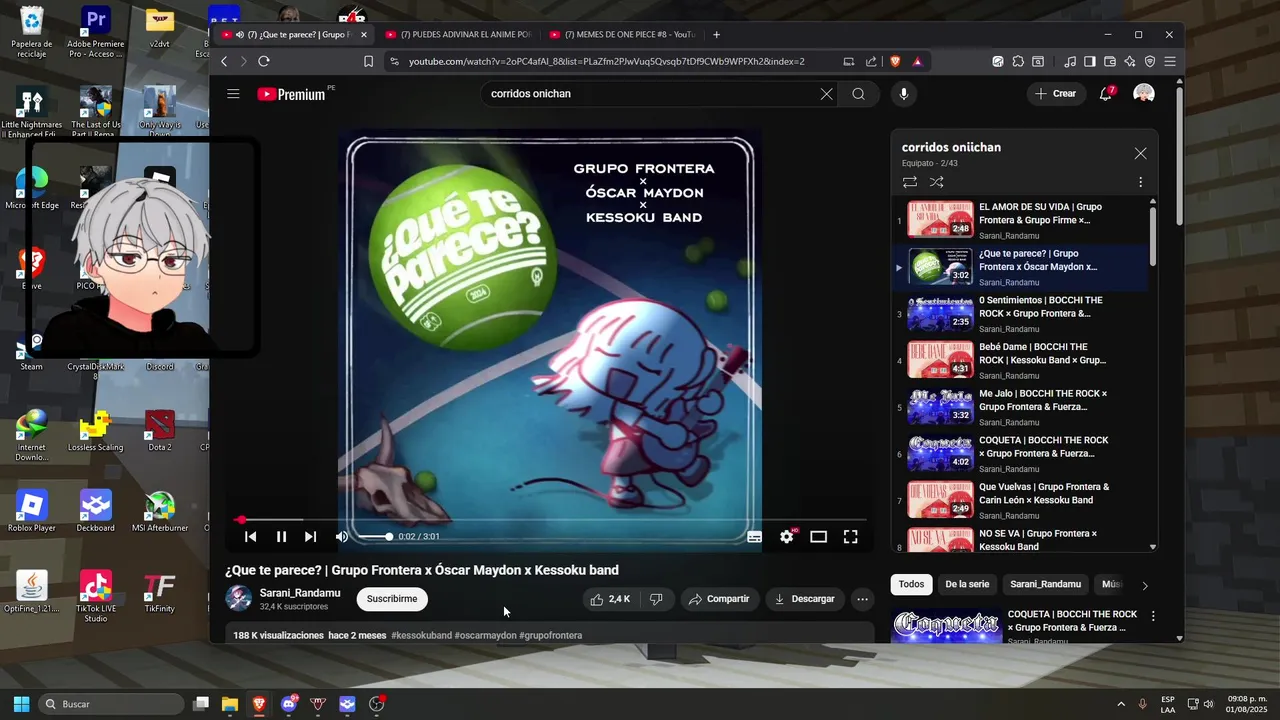Click the taskbar Buscar search box
Screen dimensions: 1280x720
(x=111, y=704)
